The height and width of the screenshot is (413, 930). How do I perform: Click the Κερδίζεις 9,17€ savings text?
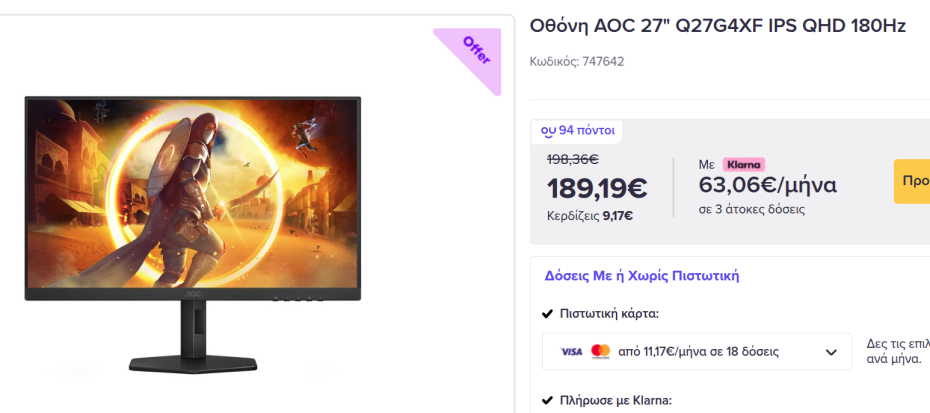[589, 214]
